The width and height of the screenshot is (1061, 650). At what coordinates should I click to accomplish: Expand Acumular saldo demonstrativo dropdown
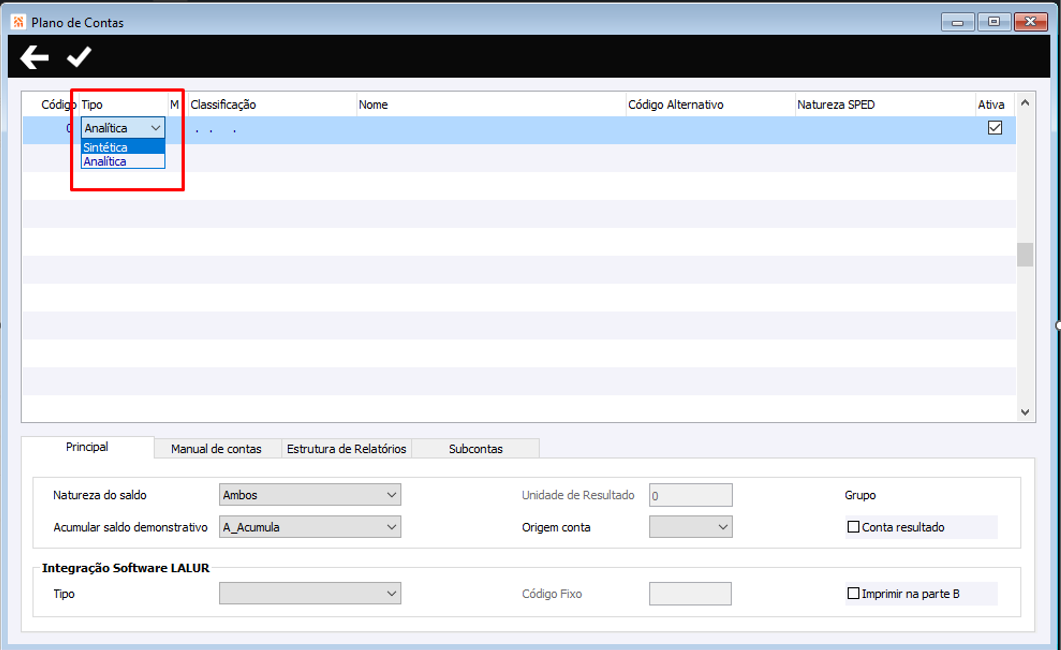click(310, 527)
